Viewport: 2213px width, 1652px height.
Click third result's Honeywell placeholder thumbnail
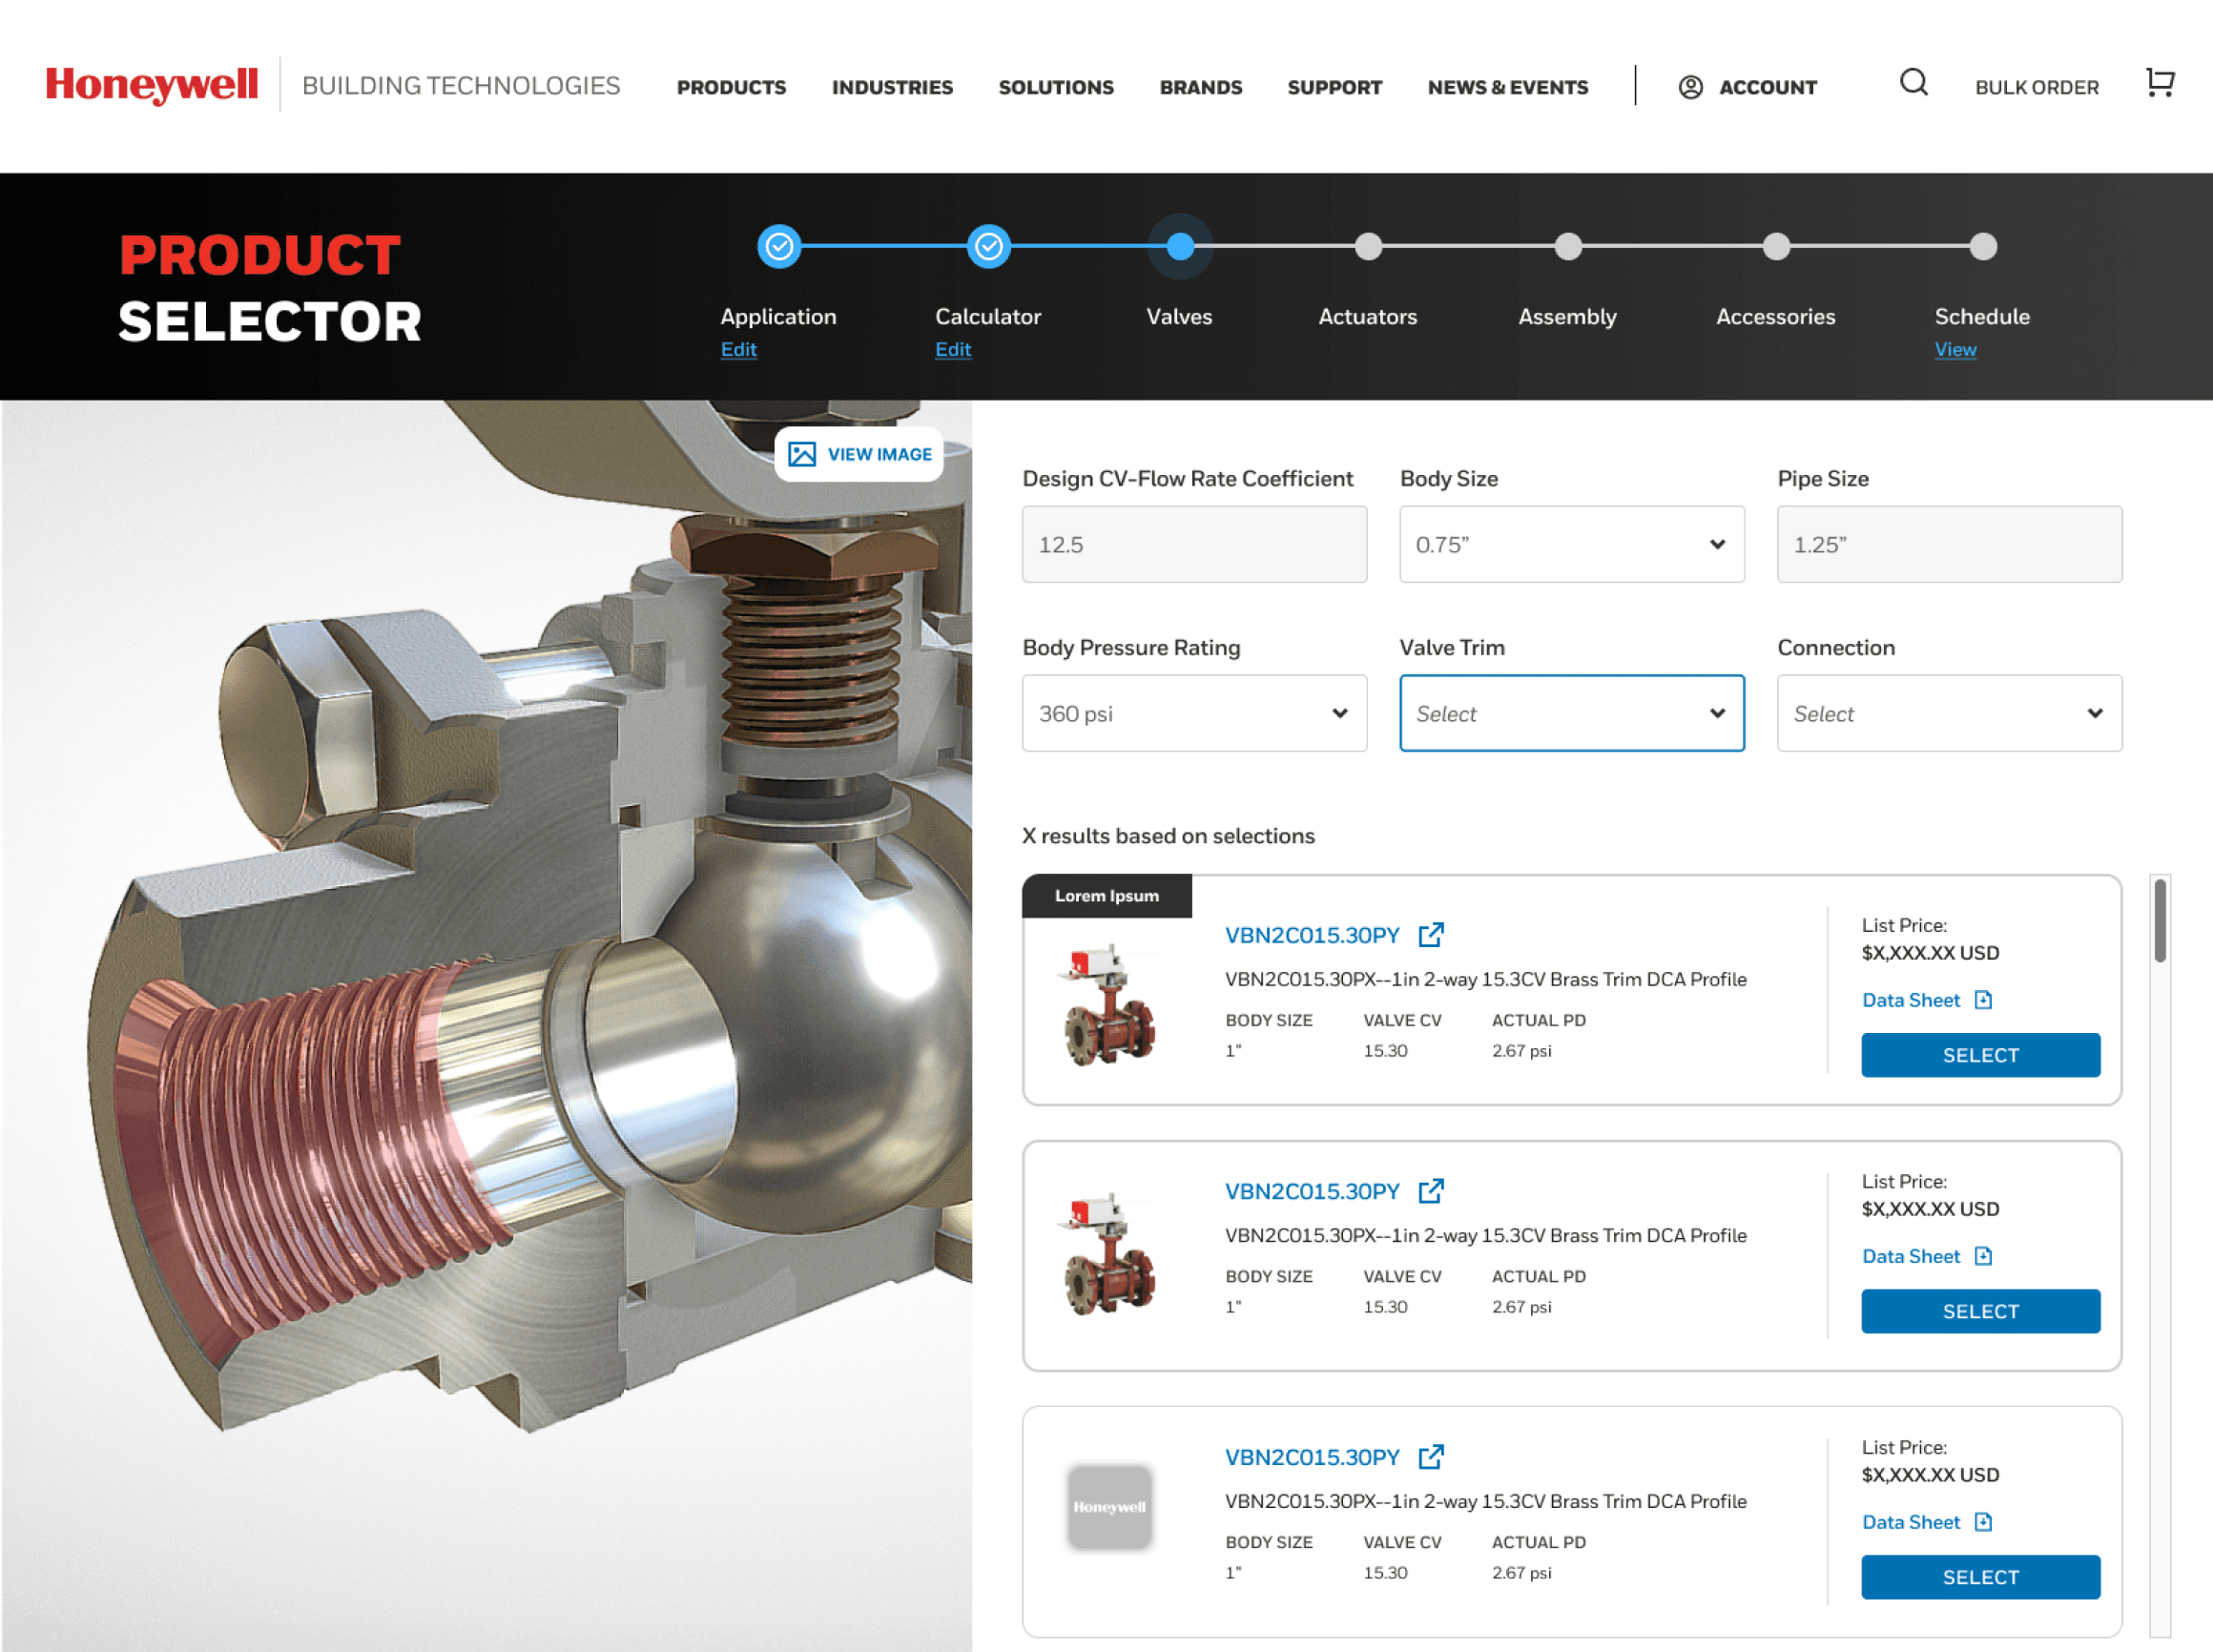pos(1109,1507)
